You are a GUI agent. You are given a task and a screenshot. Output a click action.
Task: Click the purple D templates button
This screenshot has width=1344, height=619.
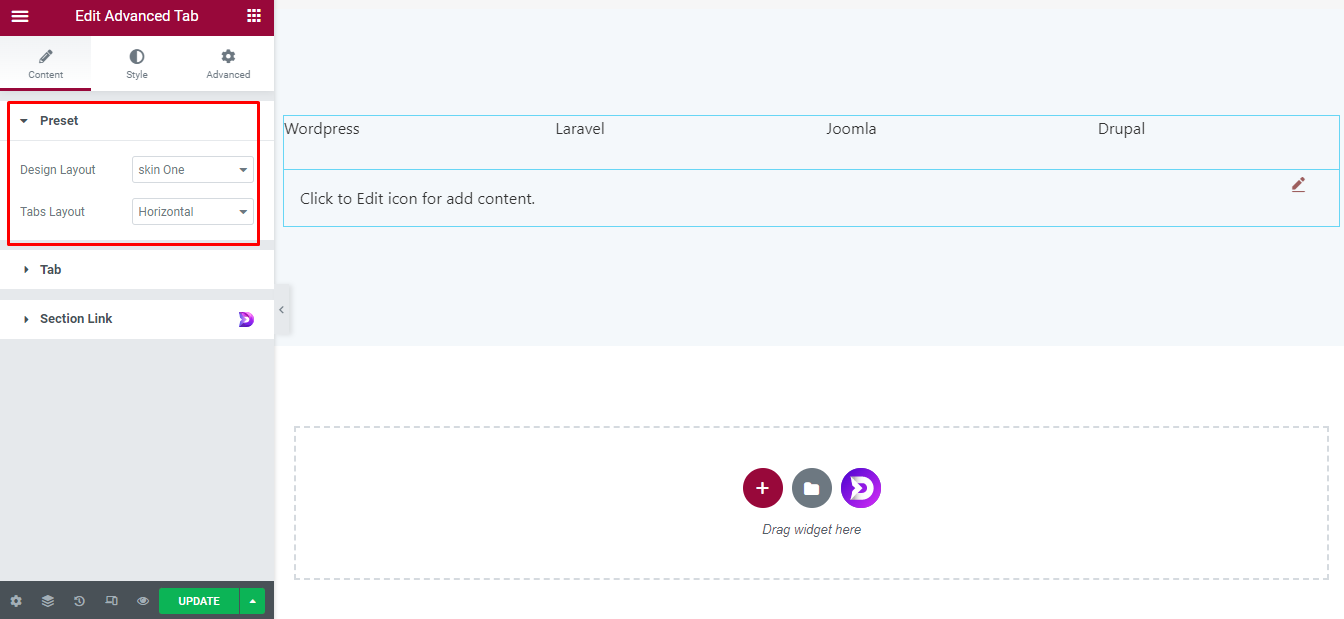[861, 488]
